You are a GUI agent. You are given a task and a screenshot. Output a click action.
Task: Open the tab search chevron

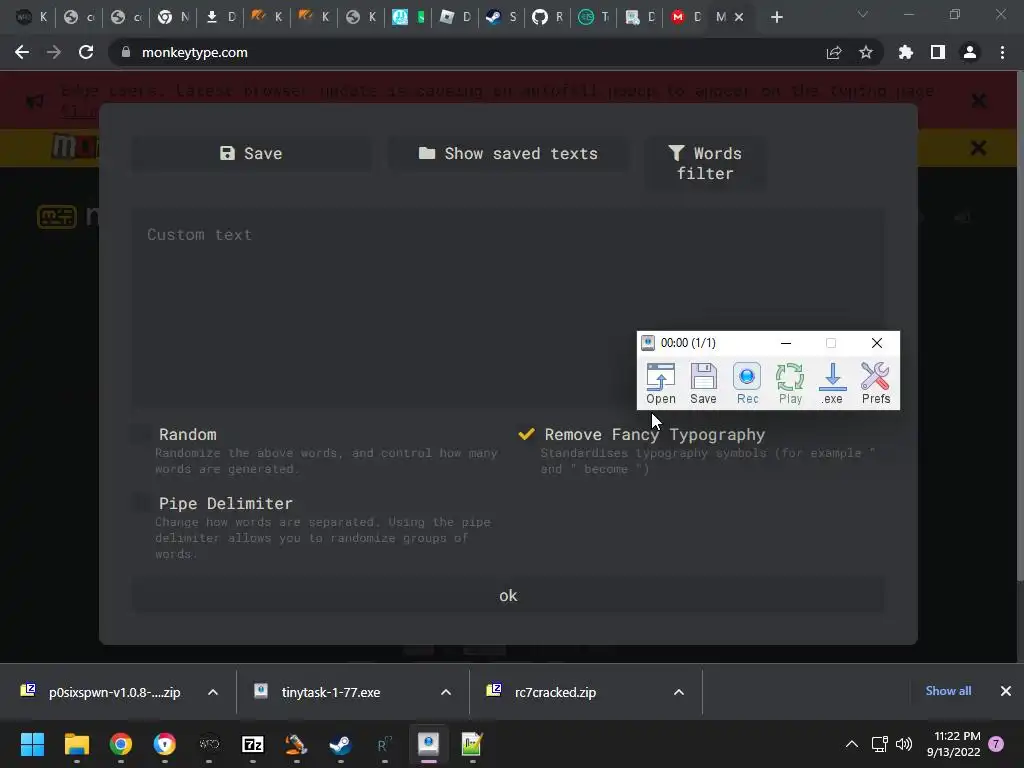coord(863,14)
